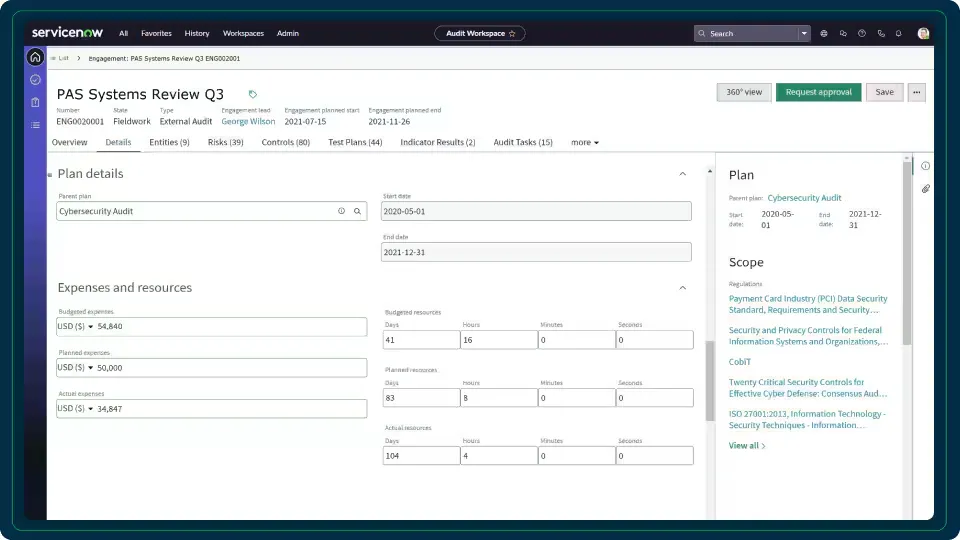Open the search scope dropdown arrow
The height and width of the screenshot is (540, 960).
(x=804, y=34)
